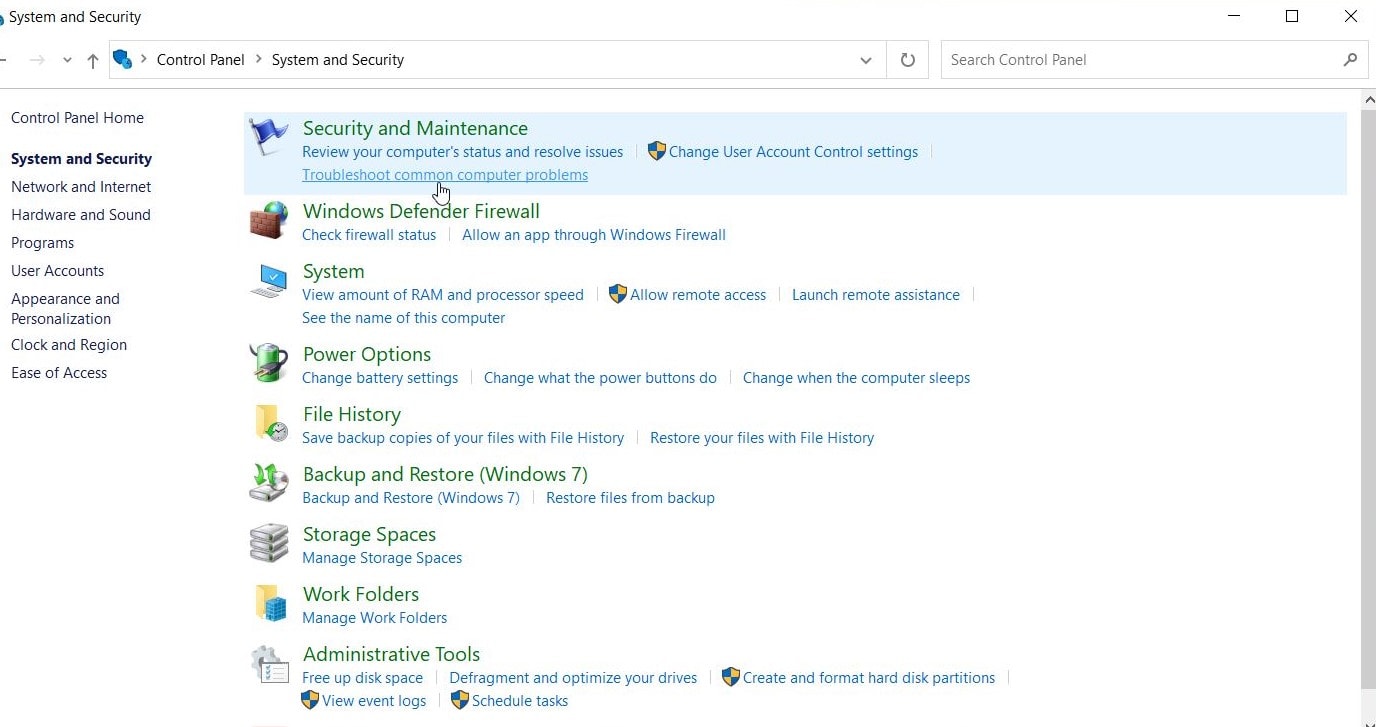Image resolution: width=1376 pixels, height=727 pixels.
Task: Click Restore files from backup
Action: click(x=630, y=498)
